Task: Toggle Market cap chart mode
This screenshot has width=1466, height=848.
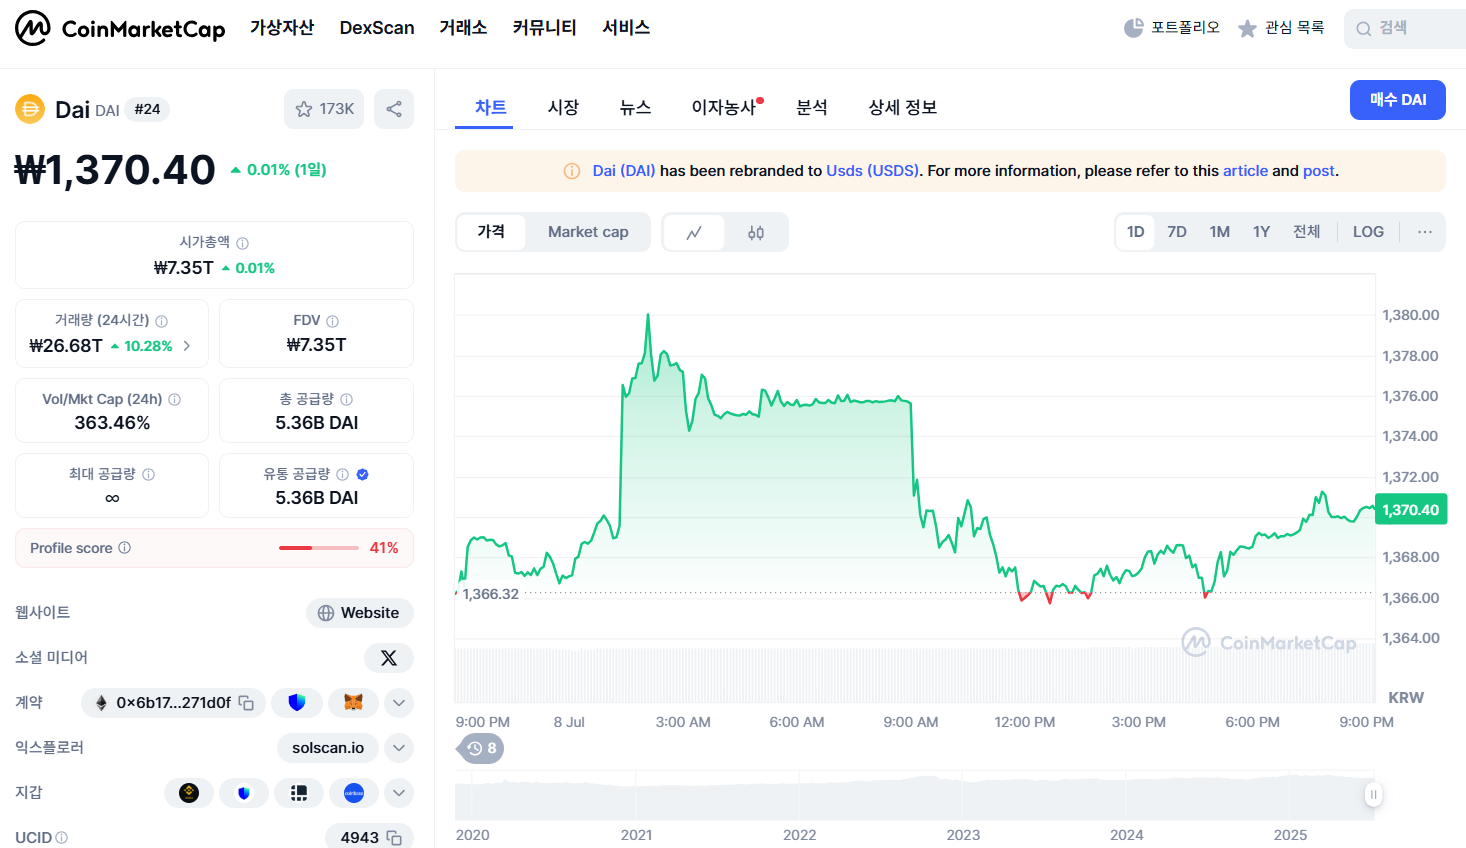Action: click(x=588, y=231)
